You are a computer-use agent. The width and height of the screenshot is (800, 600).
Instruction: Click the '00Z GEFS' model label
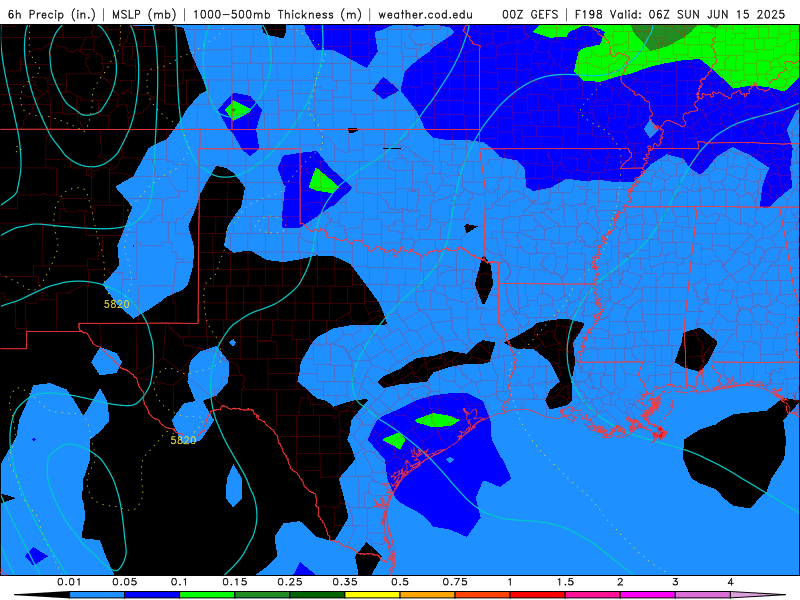(x=531, y=14)
